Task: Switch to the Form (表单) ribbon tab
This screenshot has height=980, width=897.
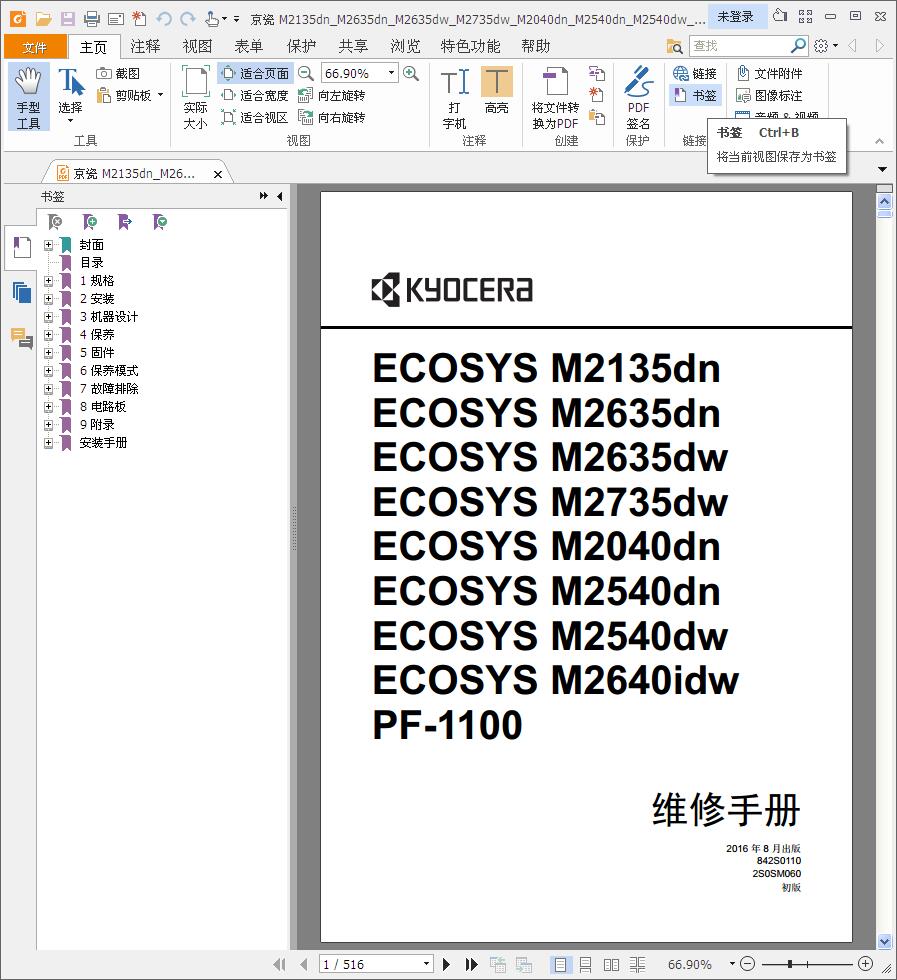Action: [x=249, y=46]
